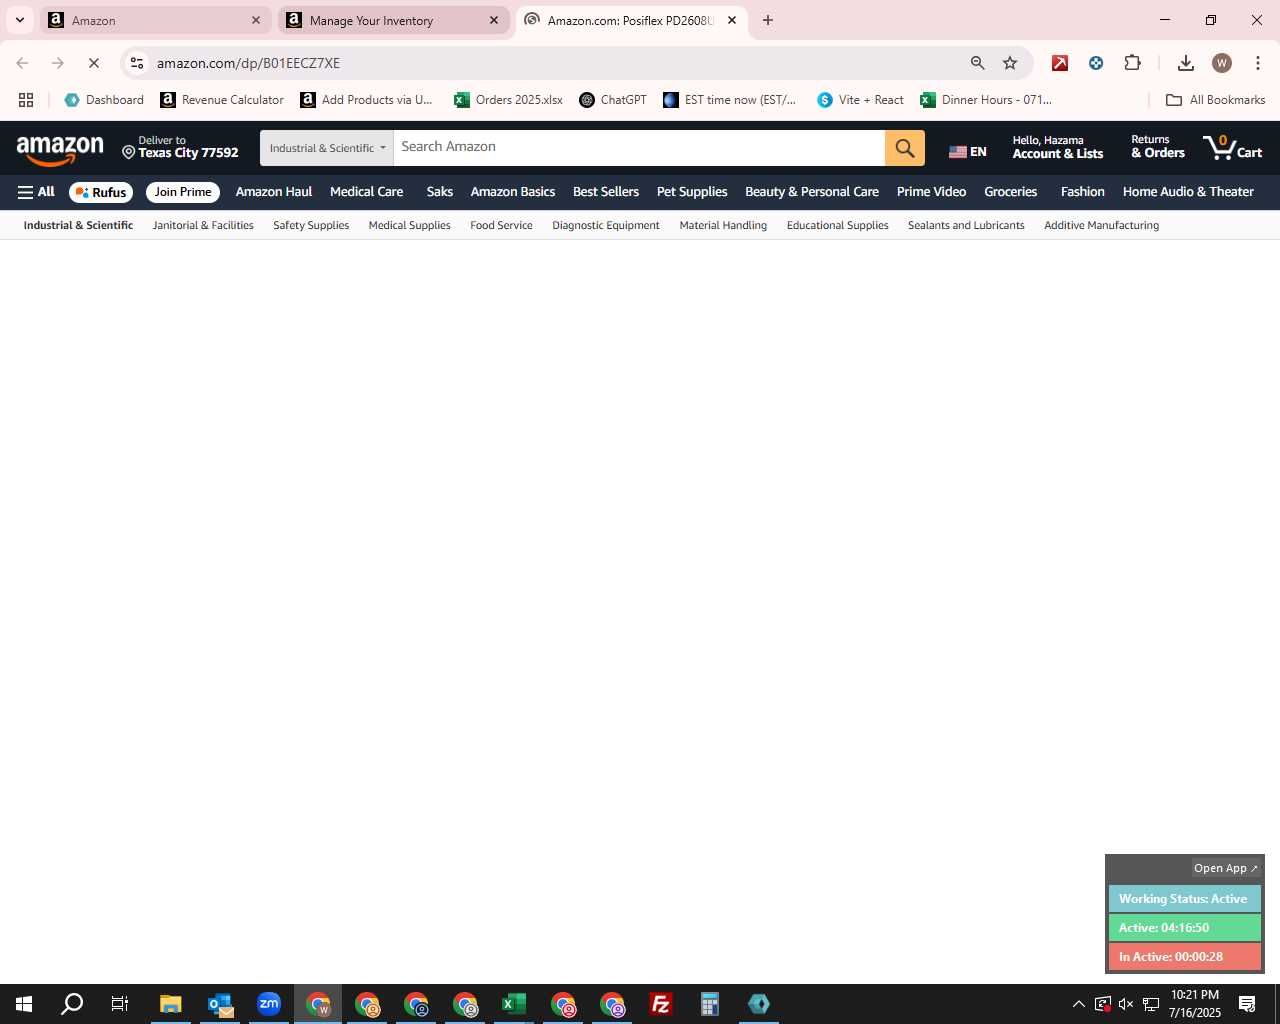Viewport: 1280px width, 1024px height.
Task: Click browser back arrow
Action: (x=22, y=63)
